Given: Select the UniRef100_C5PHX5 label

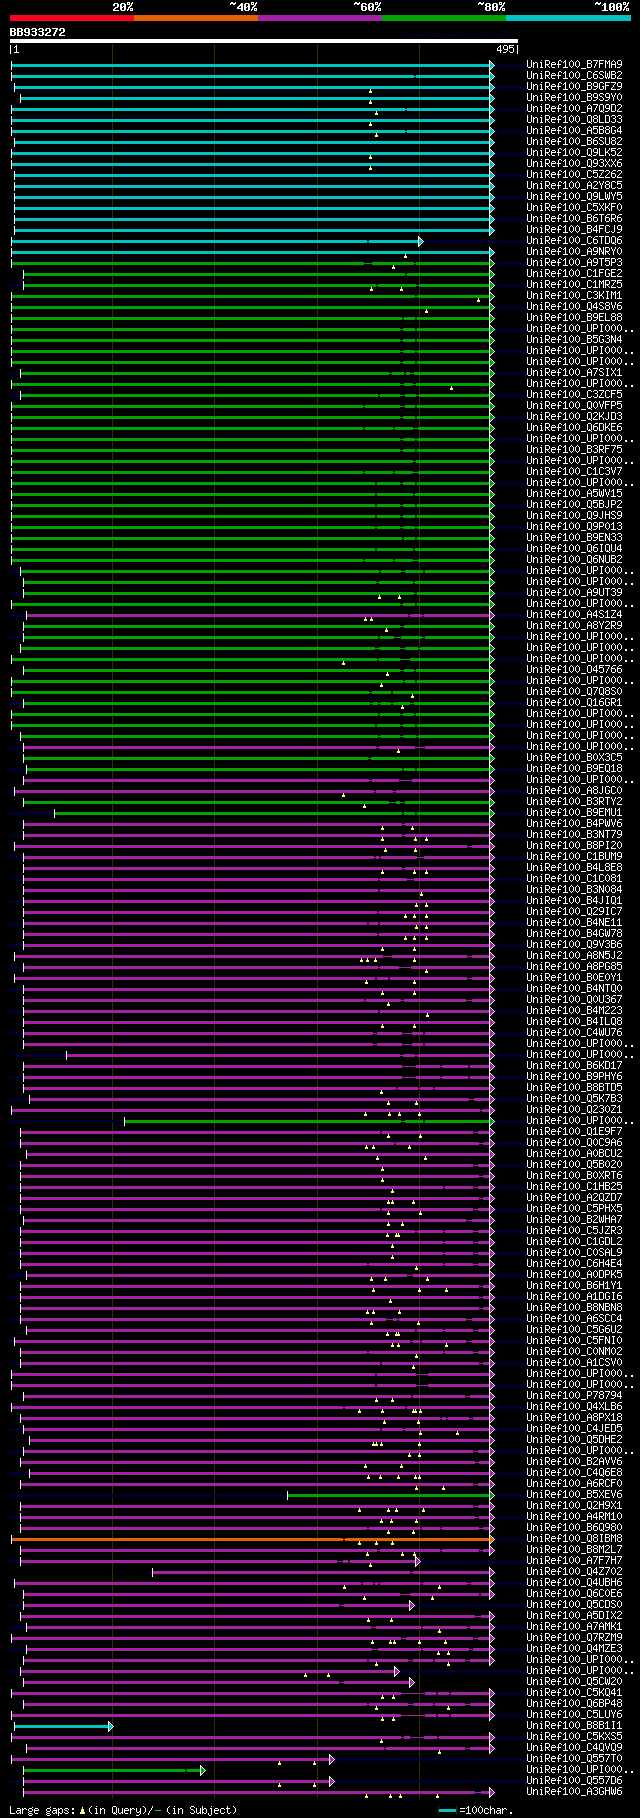Looking at the screenshot, I should coord(574,1208).
